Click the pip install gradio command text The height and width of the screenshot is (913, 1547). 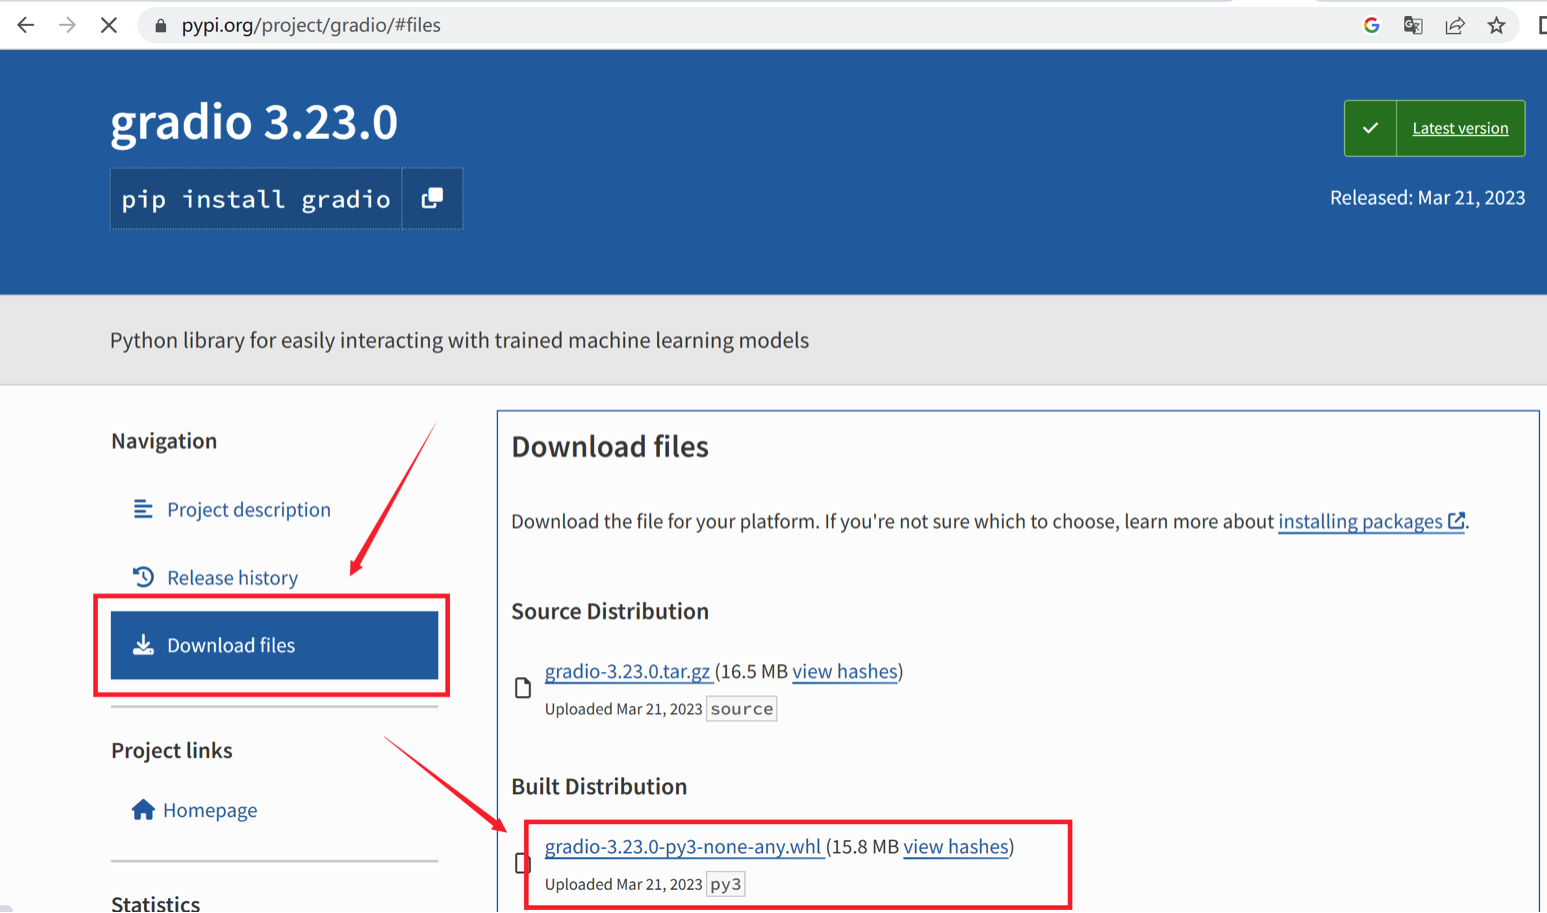point(256,199)
